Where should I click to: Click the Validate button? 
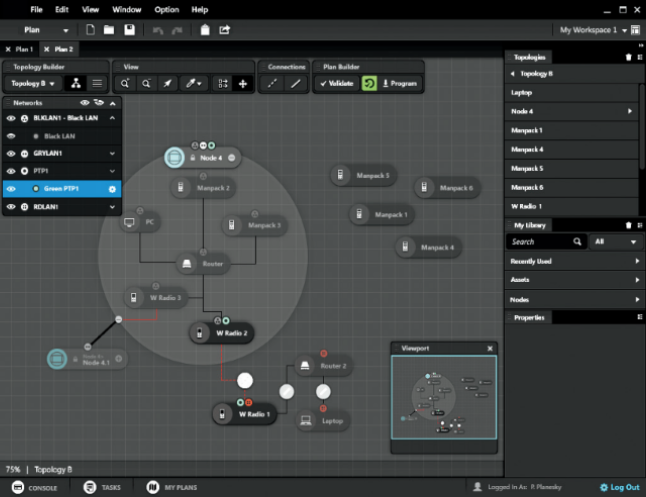(x=337, y=84)
